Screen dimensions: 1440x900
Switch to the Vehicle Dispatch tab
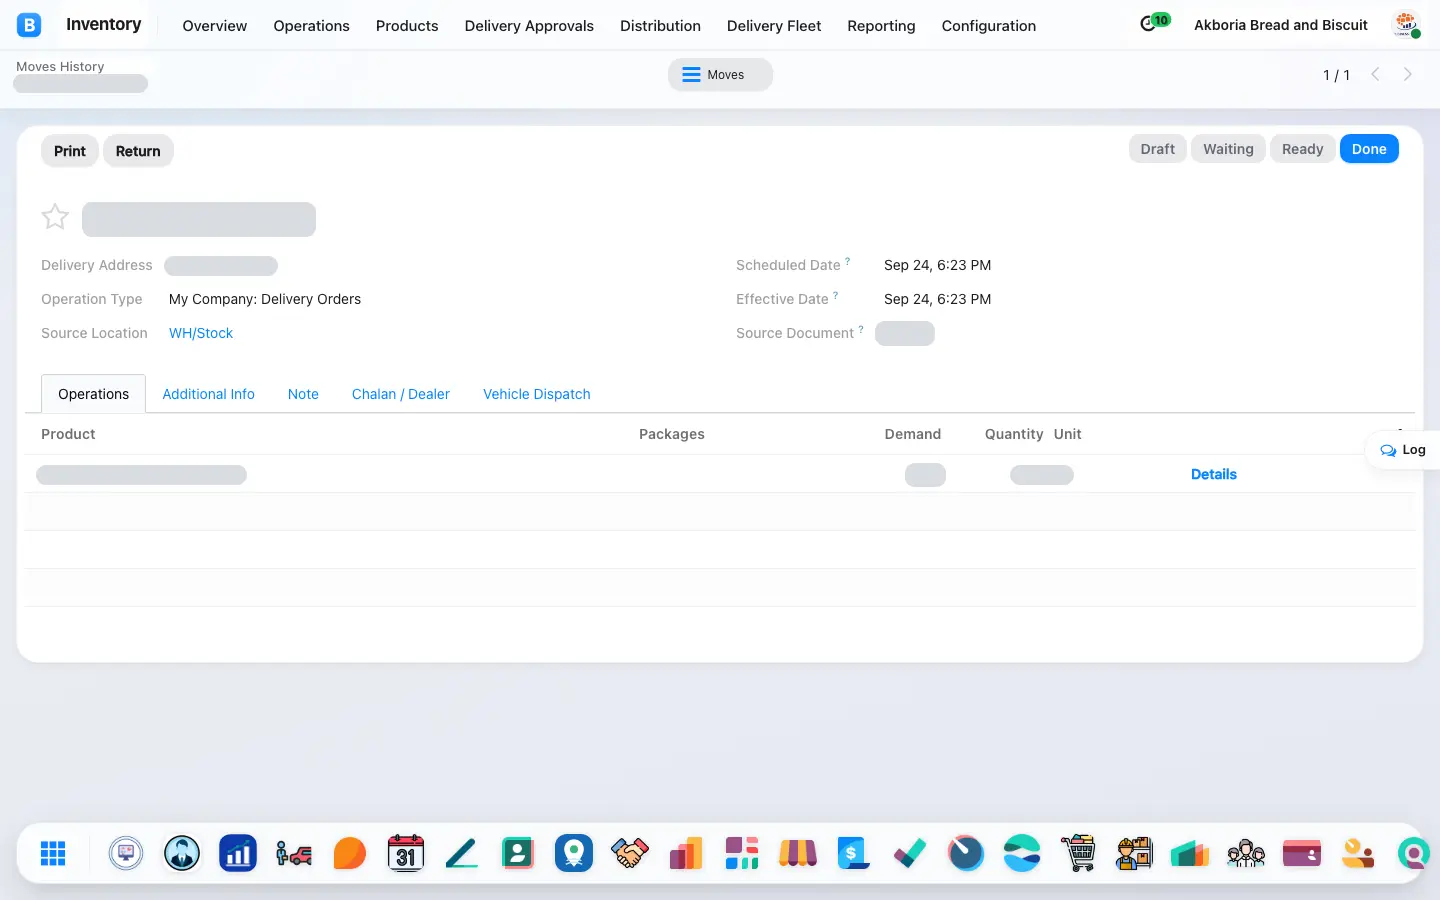(x=536, y=394)
